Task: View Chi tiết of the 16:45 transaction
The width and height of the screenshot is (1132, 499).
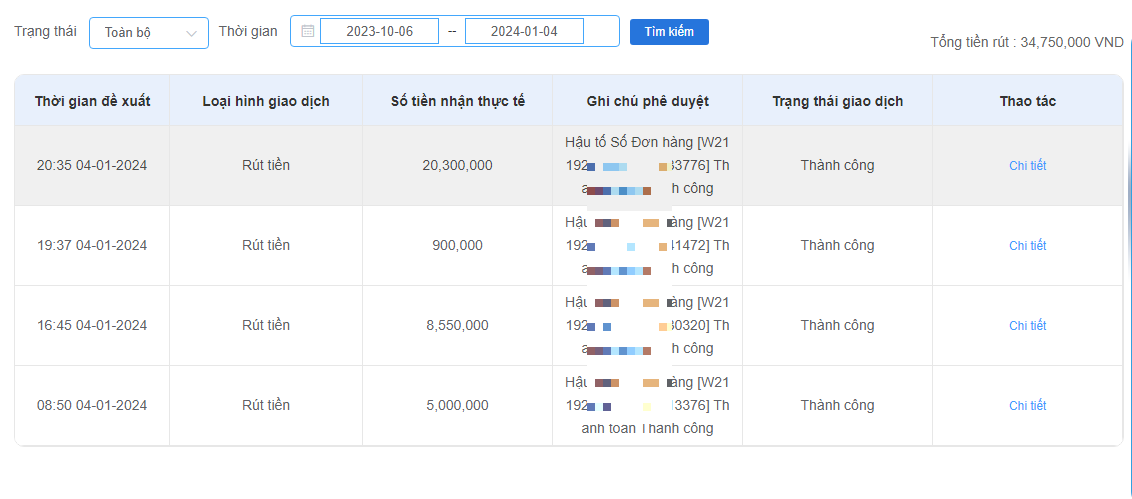Action: (1027, 326)
